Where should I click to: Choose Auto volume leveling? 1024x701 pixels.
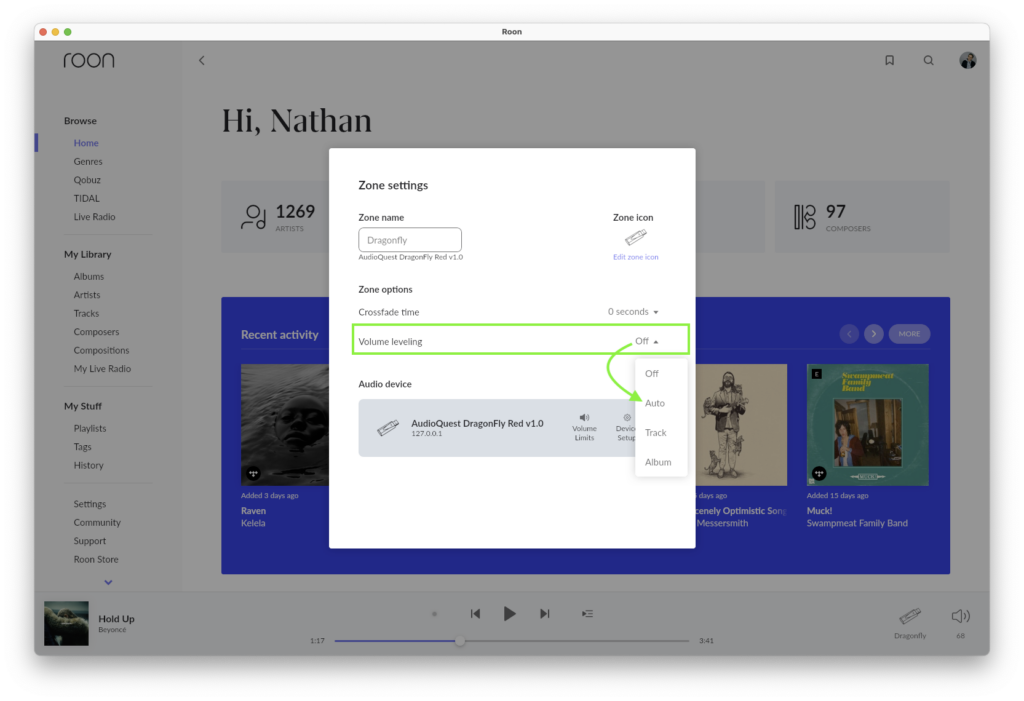pyautogui.click(x=655, y=403)
